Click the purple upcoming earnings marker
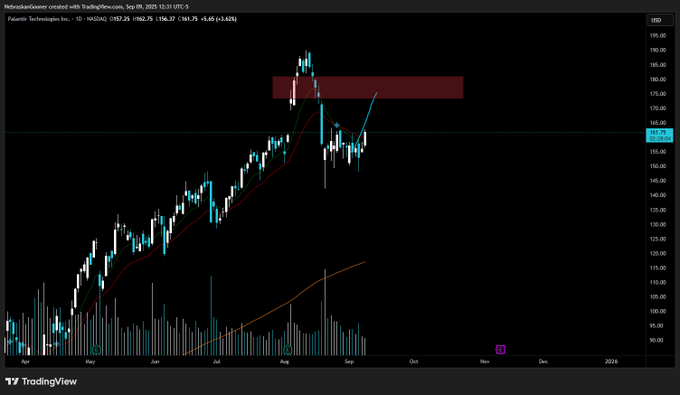680x395 pixels. 500,349
